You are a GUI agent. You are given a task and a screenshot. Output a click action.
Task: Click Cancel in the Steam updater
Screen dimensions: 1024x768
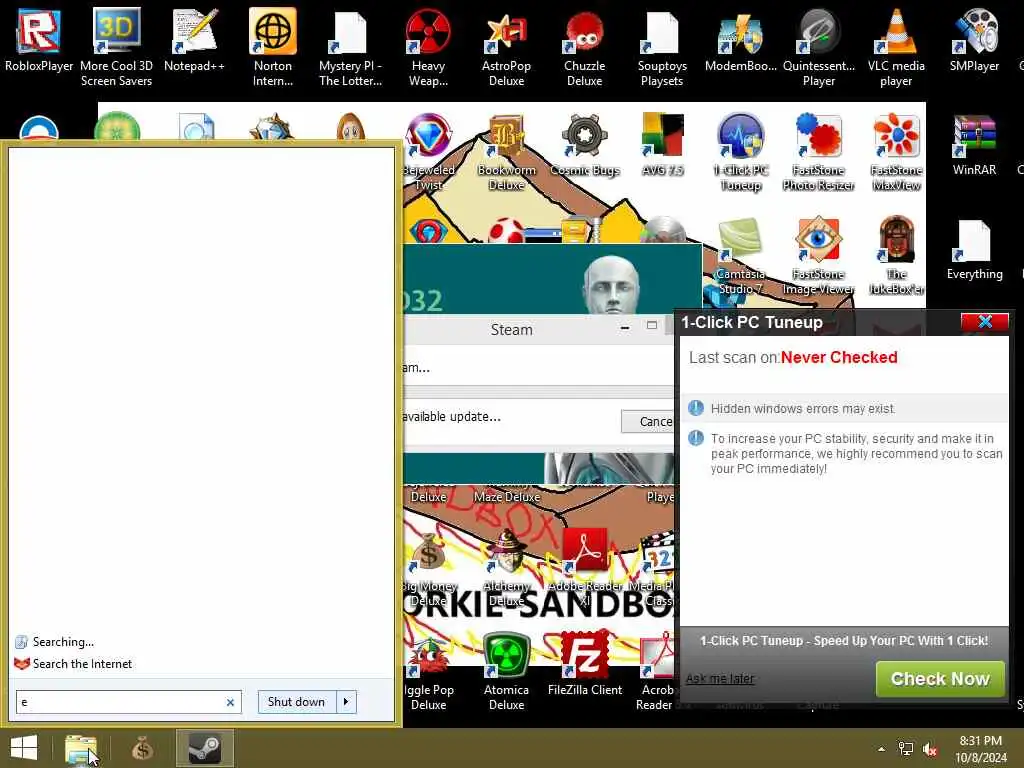[648, 422]
